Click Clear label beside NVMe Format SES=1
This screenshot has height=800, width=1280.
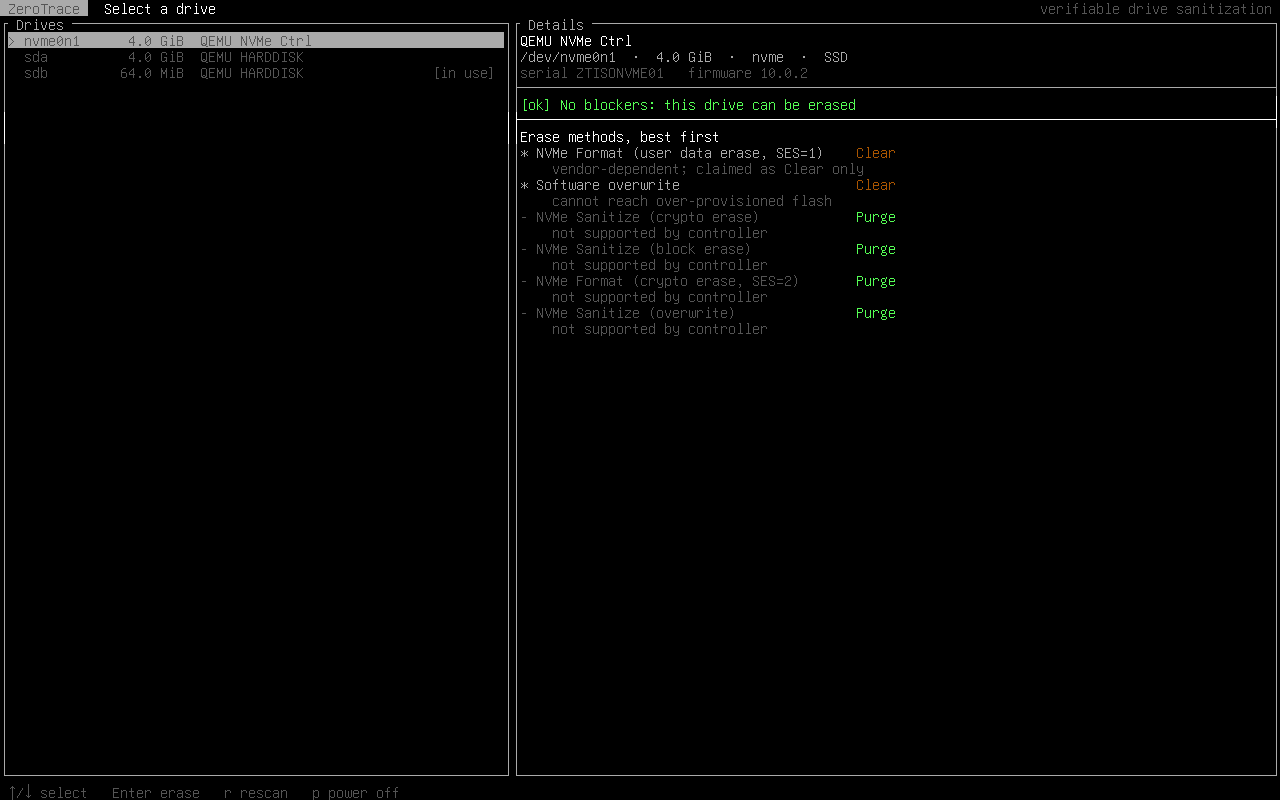click(876, 153)
